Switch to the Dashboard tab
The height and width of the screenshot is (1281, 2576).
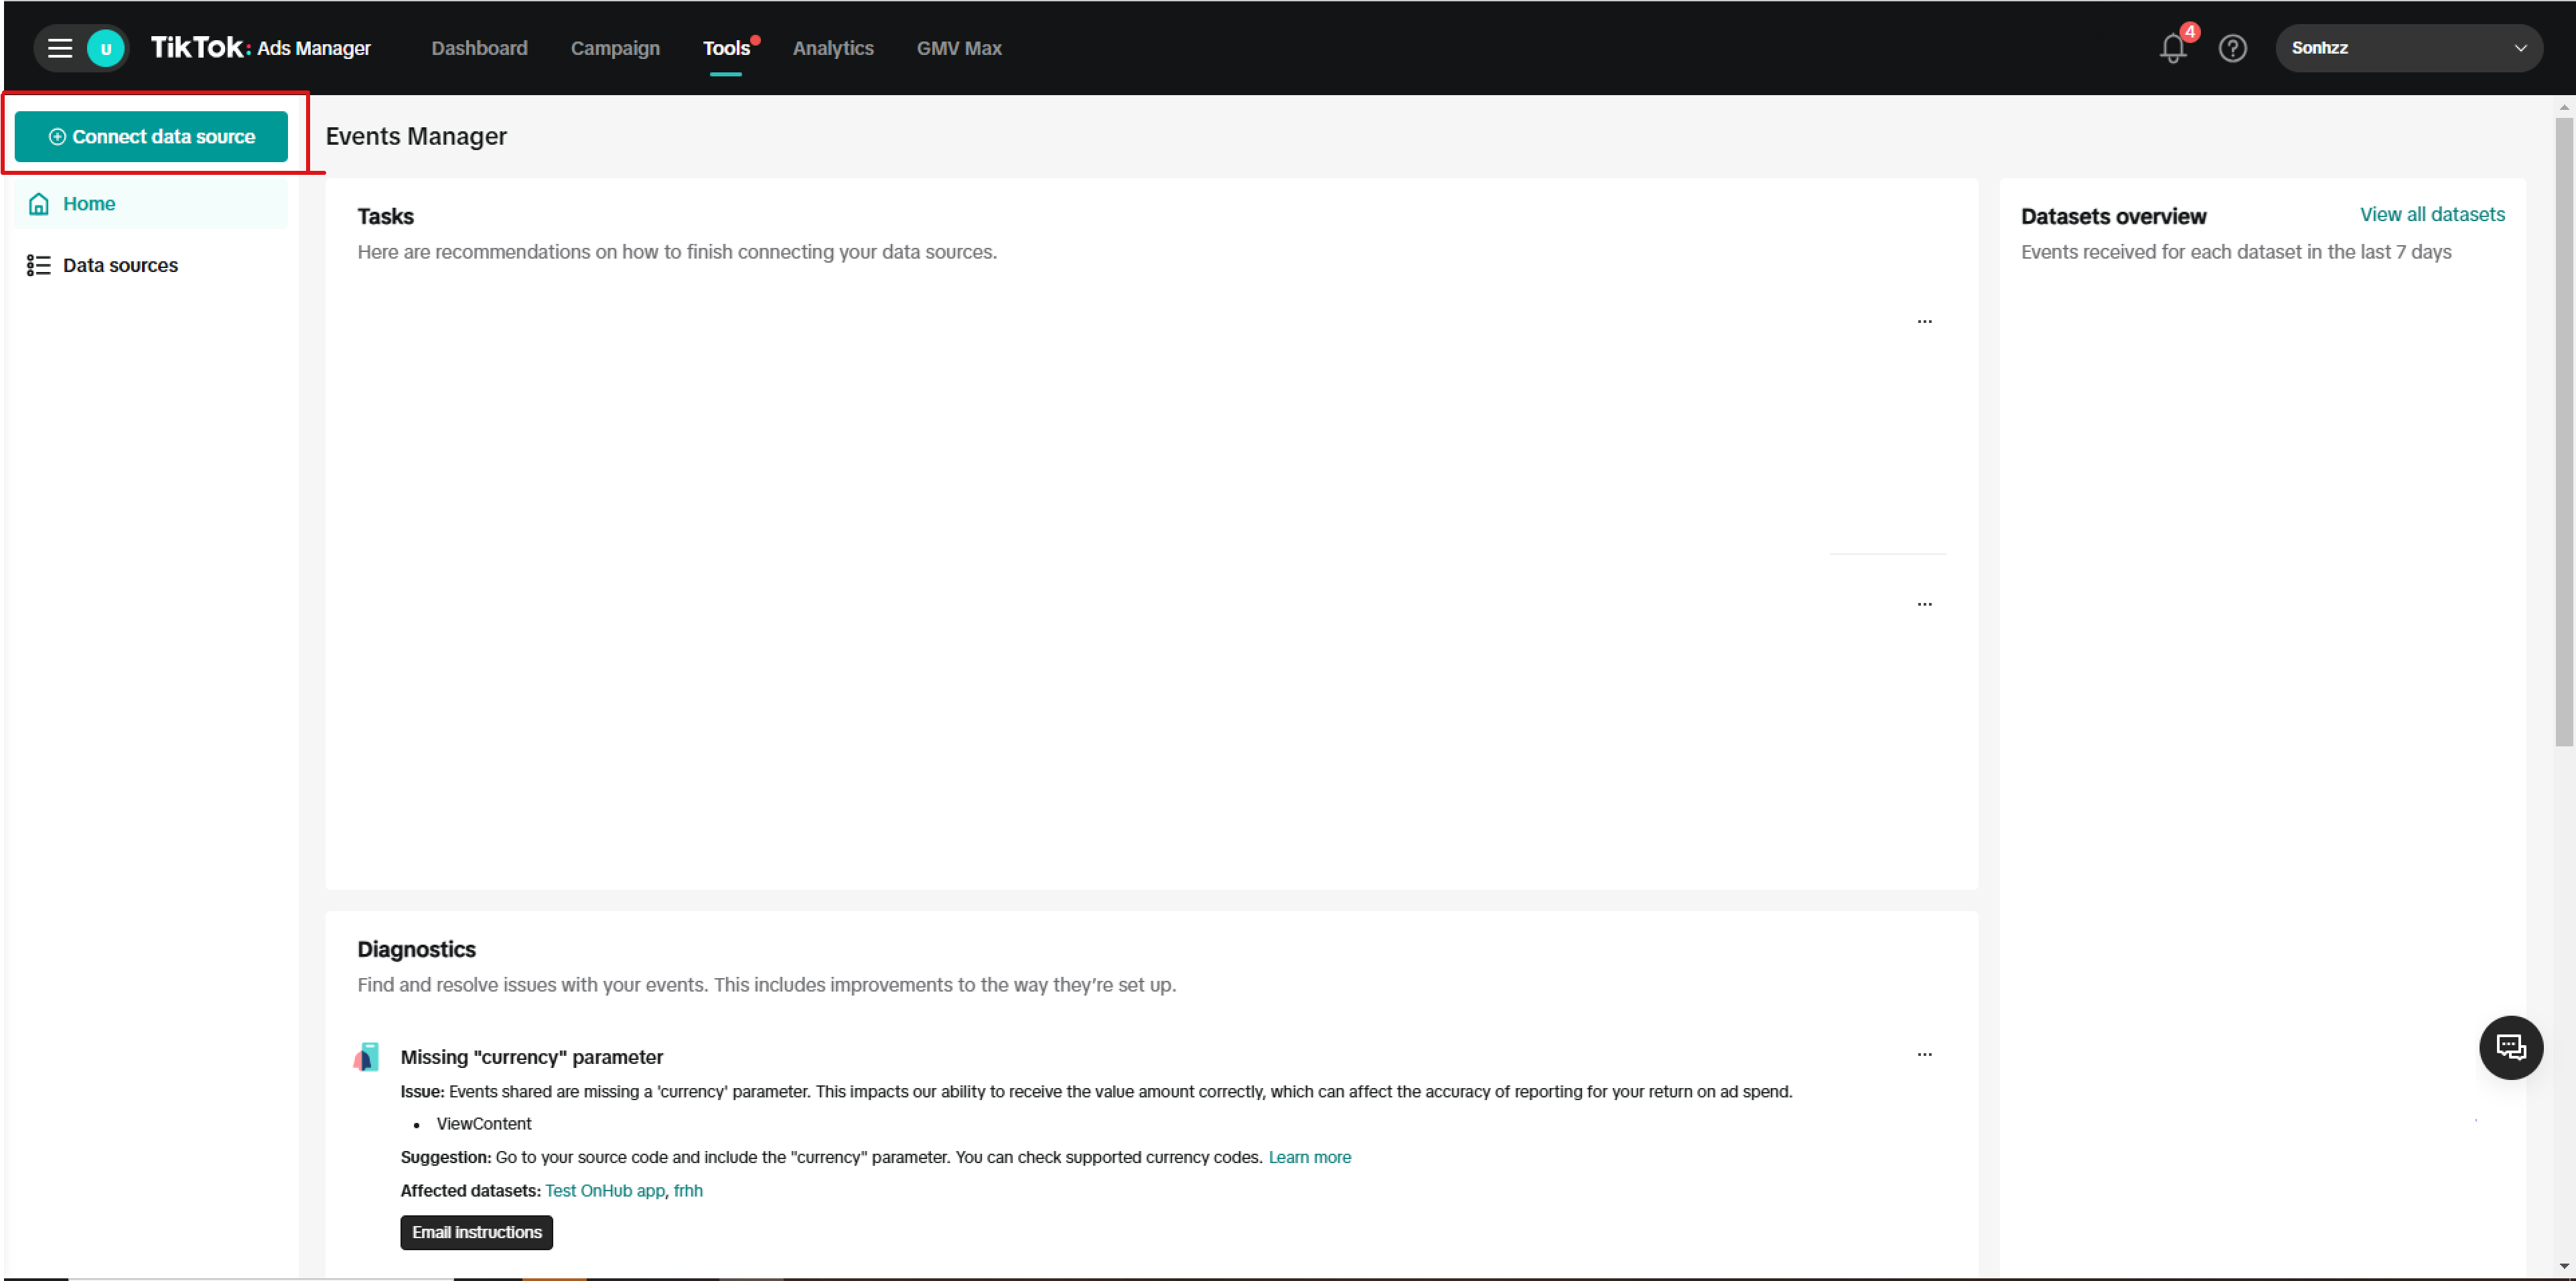pyautogui.click(x=479, y=48)
